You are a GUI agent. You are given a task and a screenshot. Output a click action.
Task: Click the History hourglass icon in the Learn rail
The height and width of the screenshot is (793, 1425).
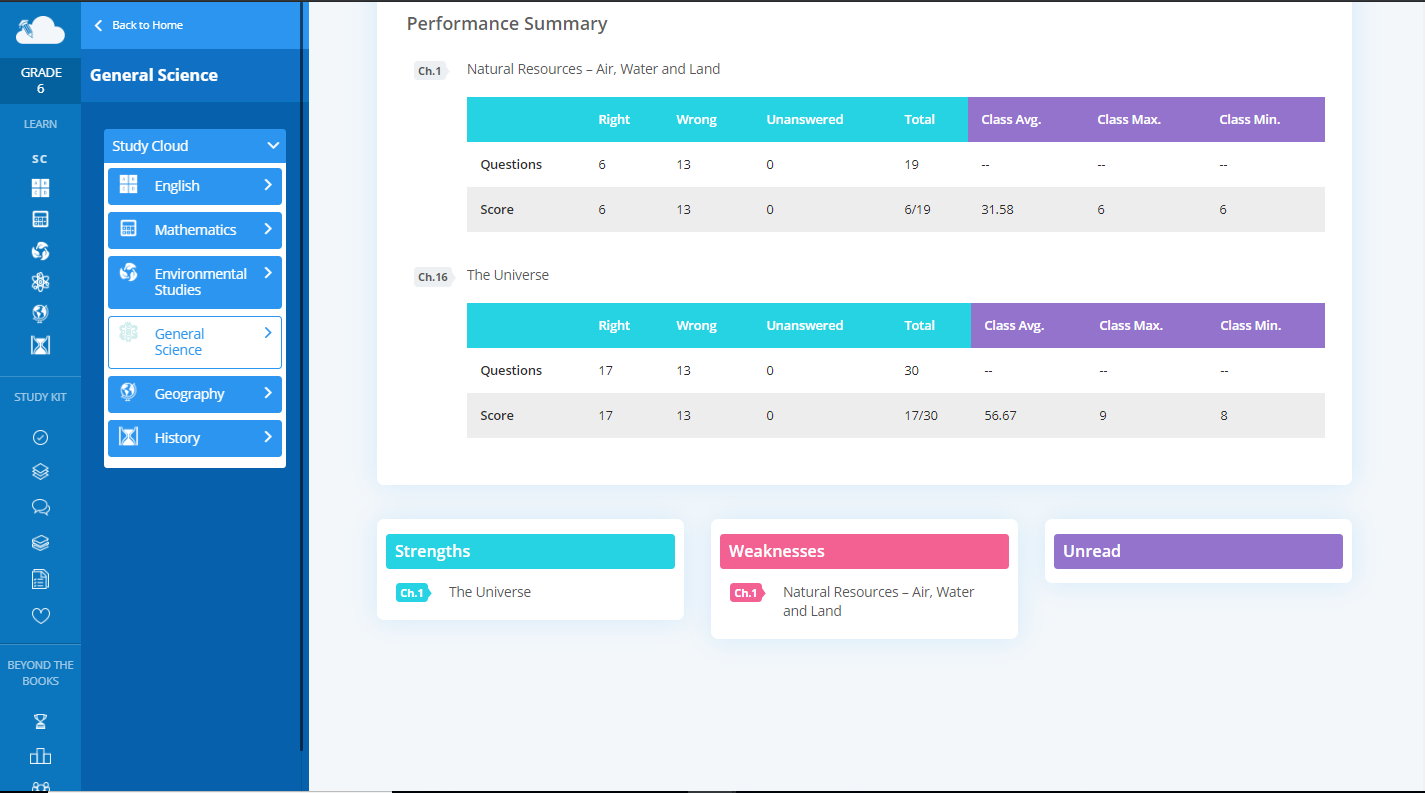tap(40, 345)
